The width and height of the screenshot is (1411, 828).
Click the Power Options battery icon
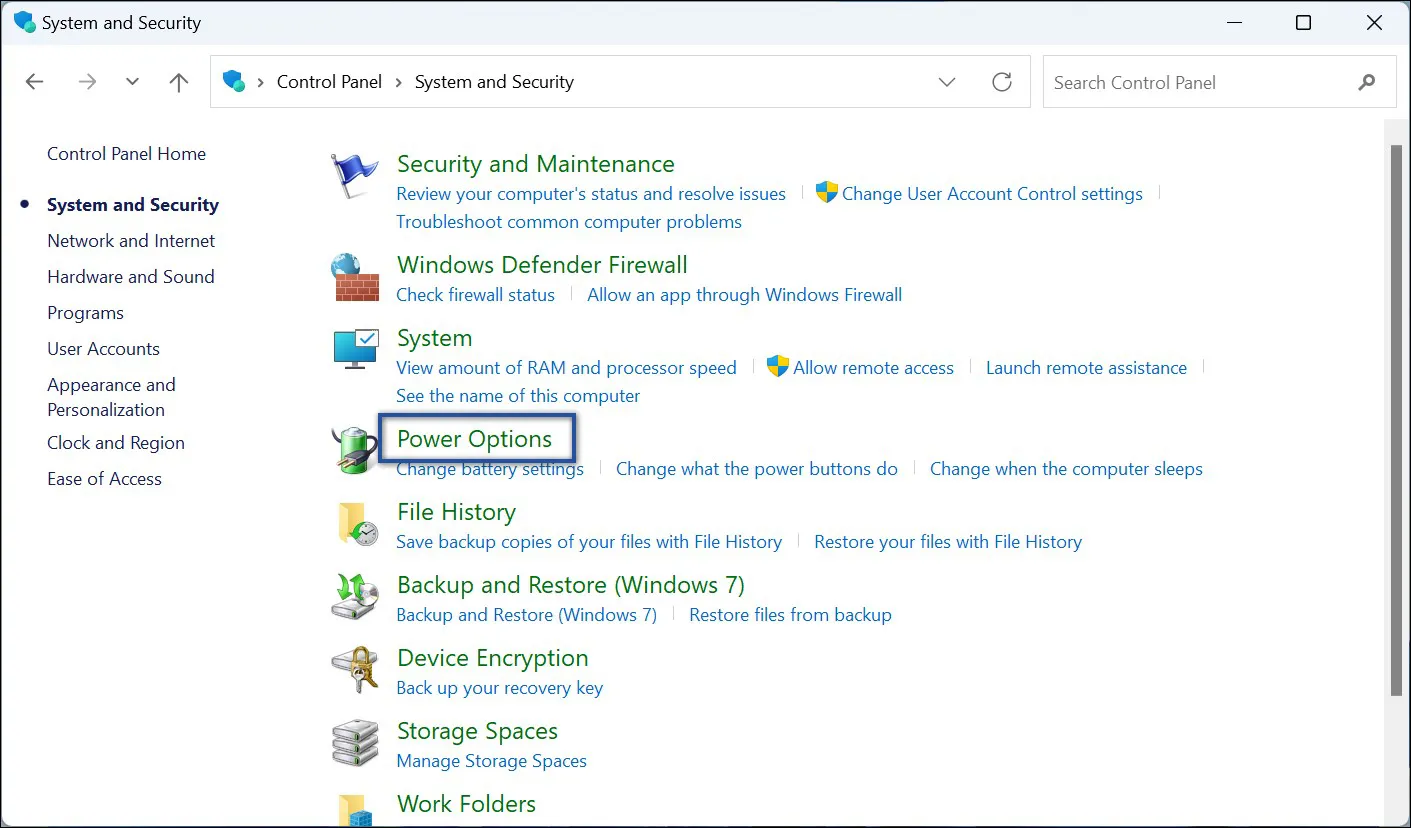click(355, 450)
